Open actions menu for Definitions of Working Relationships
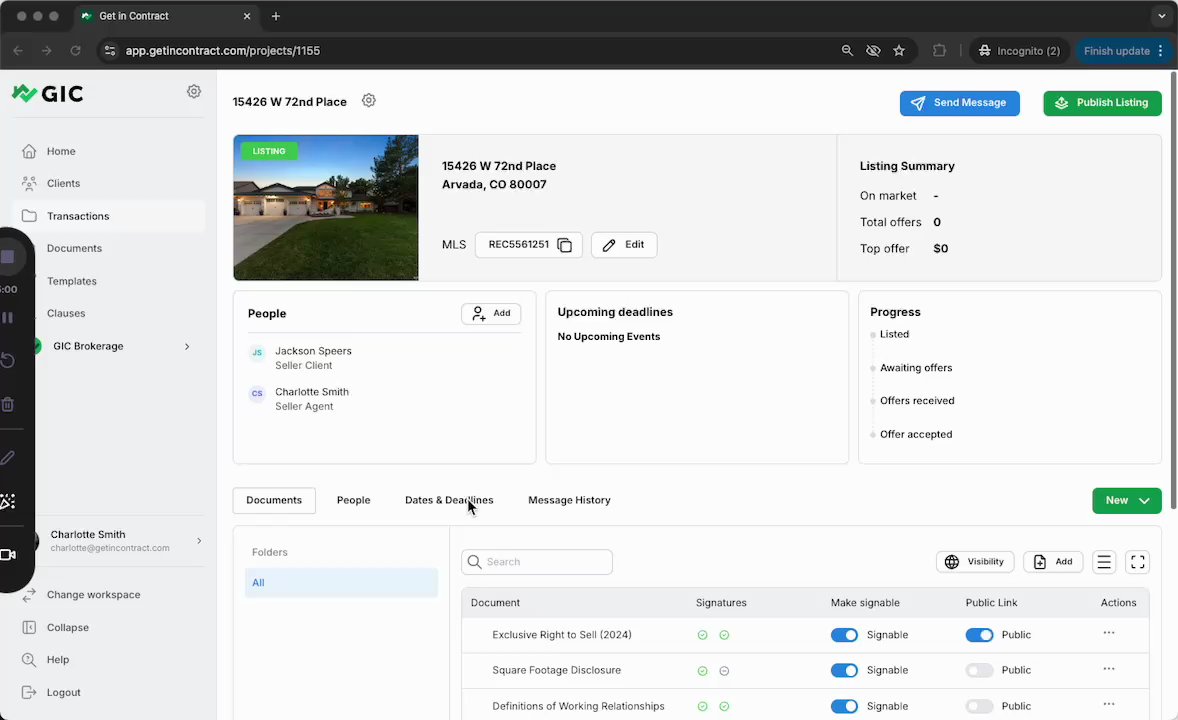1178x720 pixels. click(x=1109, y=705)
